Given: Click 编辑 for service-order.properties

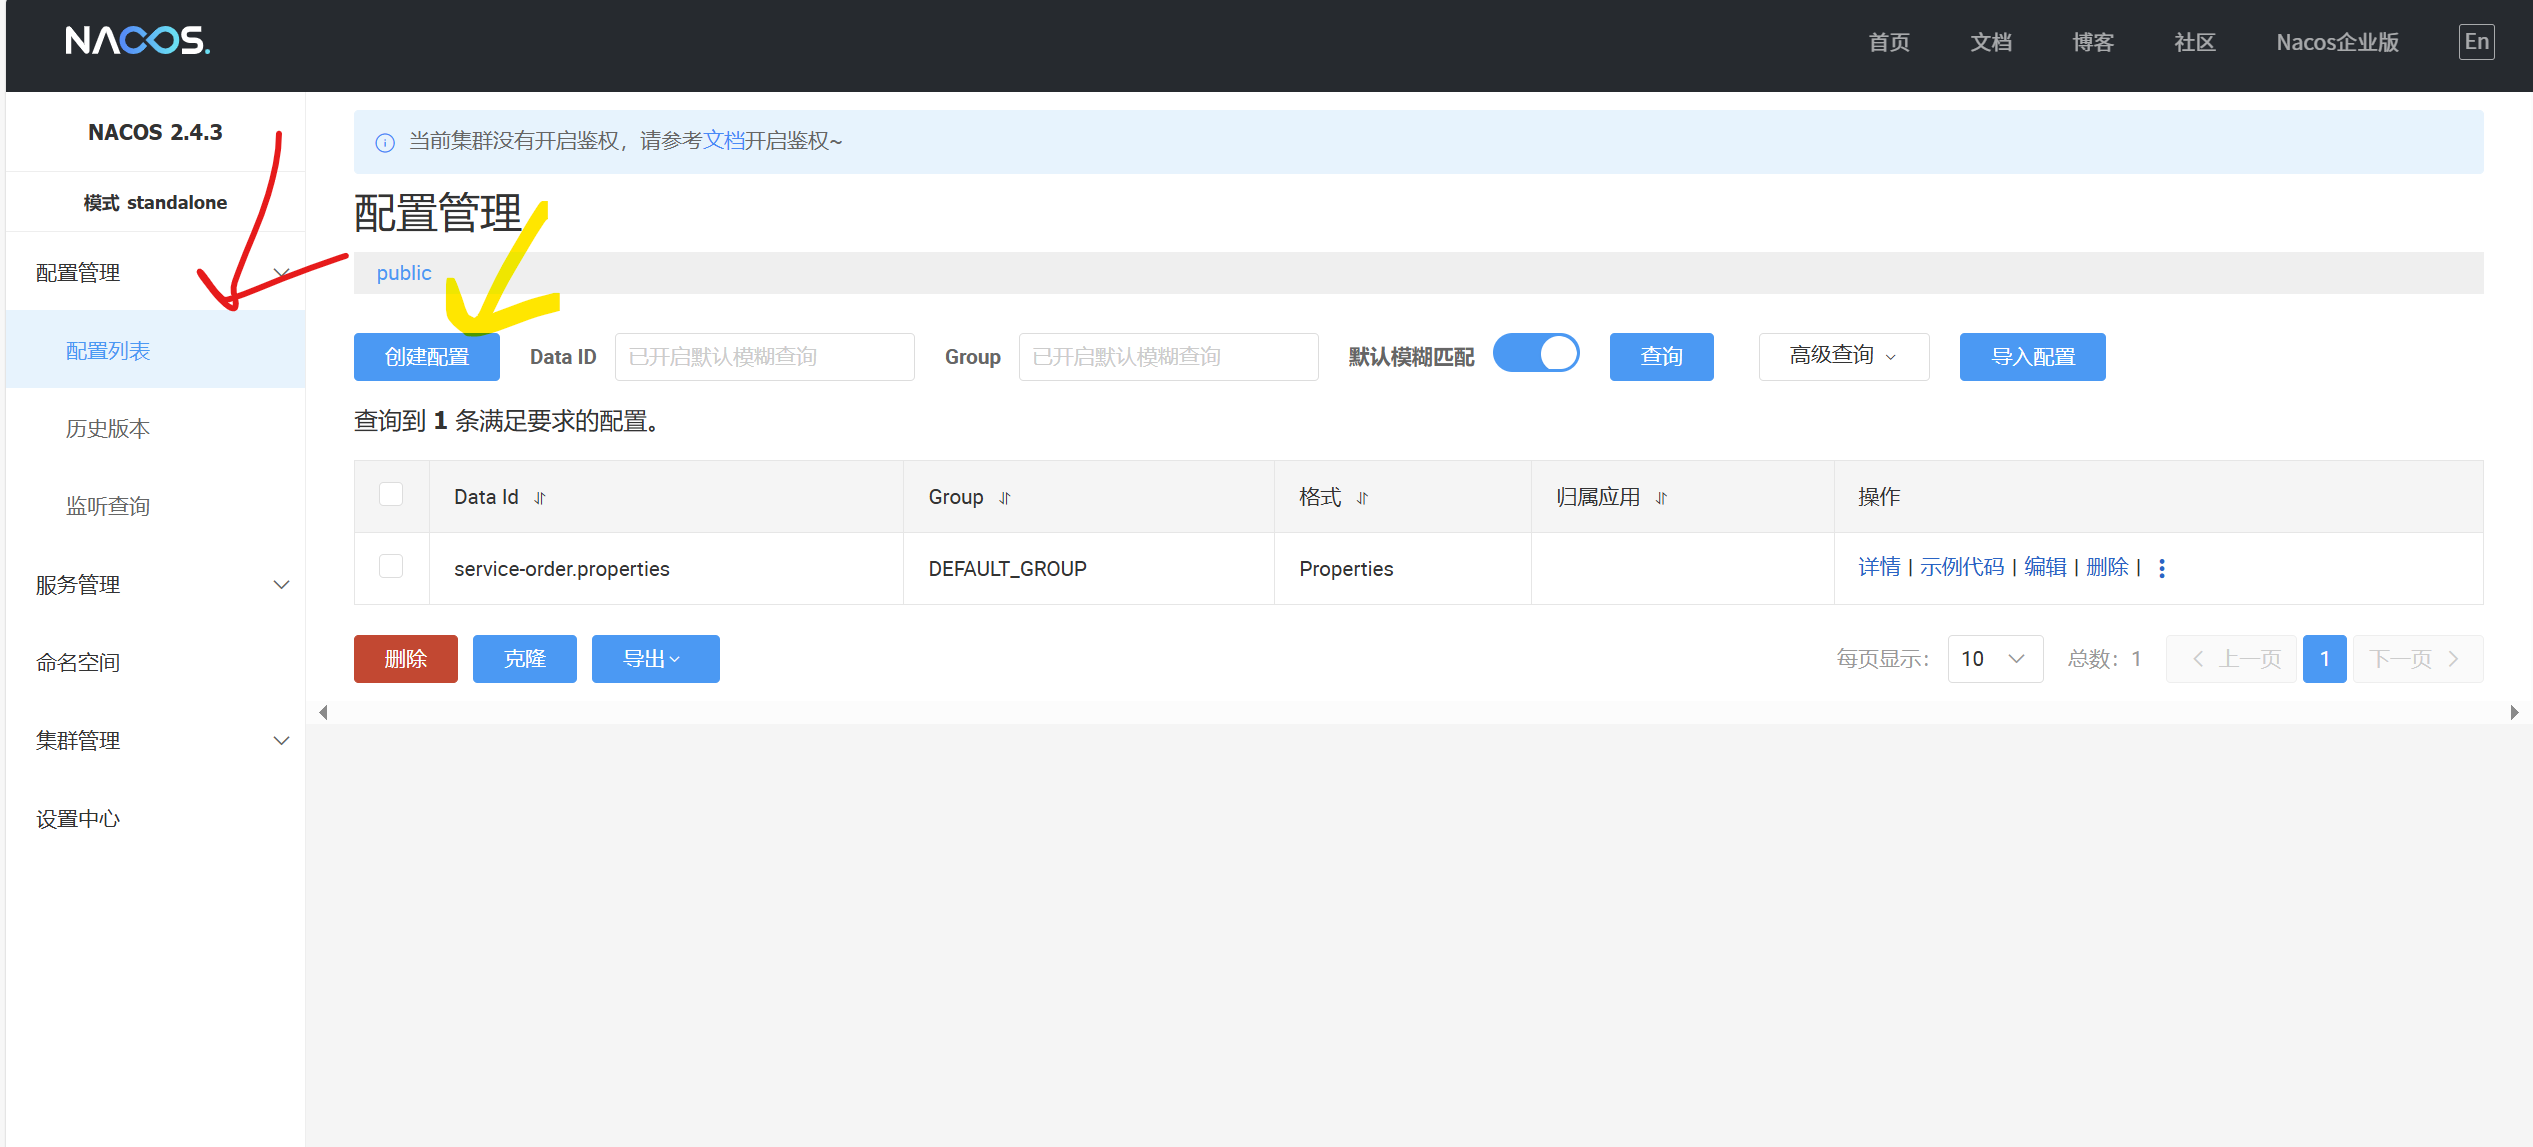Looking at the screenshot, I should [2045, 567].
